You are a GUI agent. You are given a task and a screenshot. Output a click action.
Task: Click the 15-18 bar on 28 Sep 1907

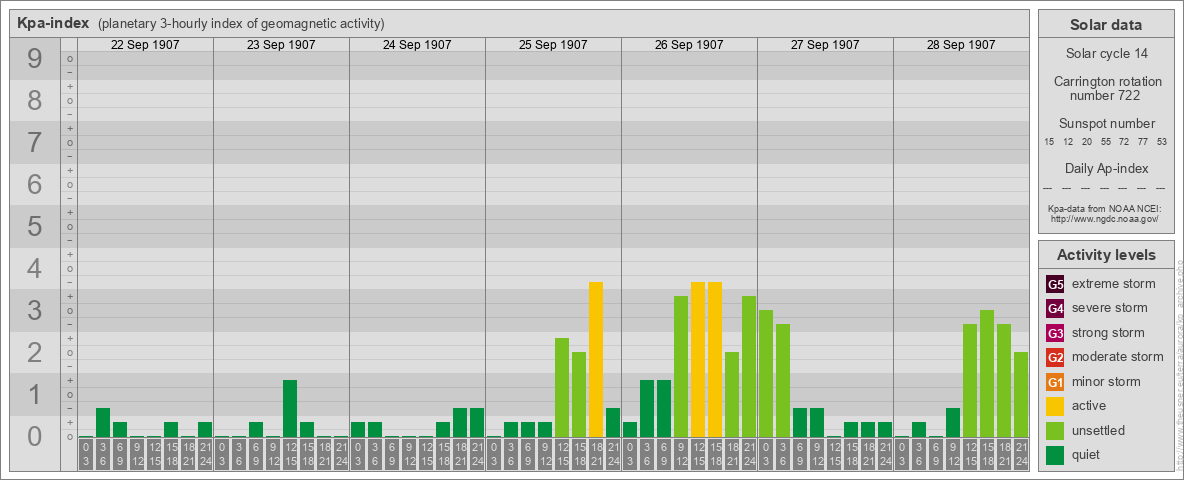986,374
